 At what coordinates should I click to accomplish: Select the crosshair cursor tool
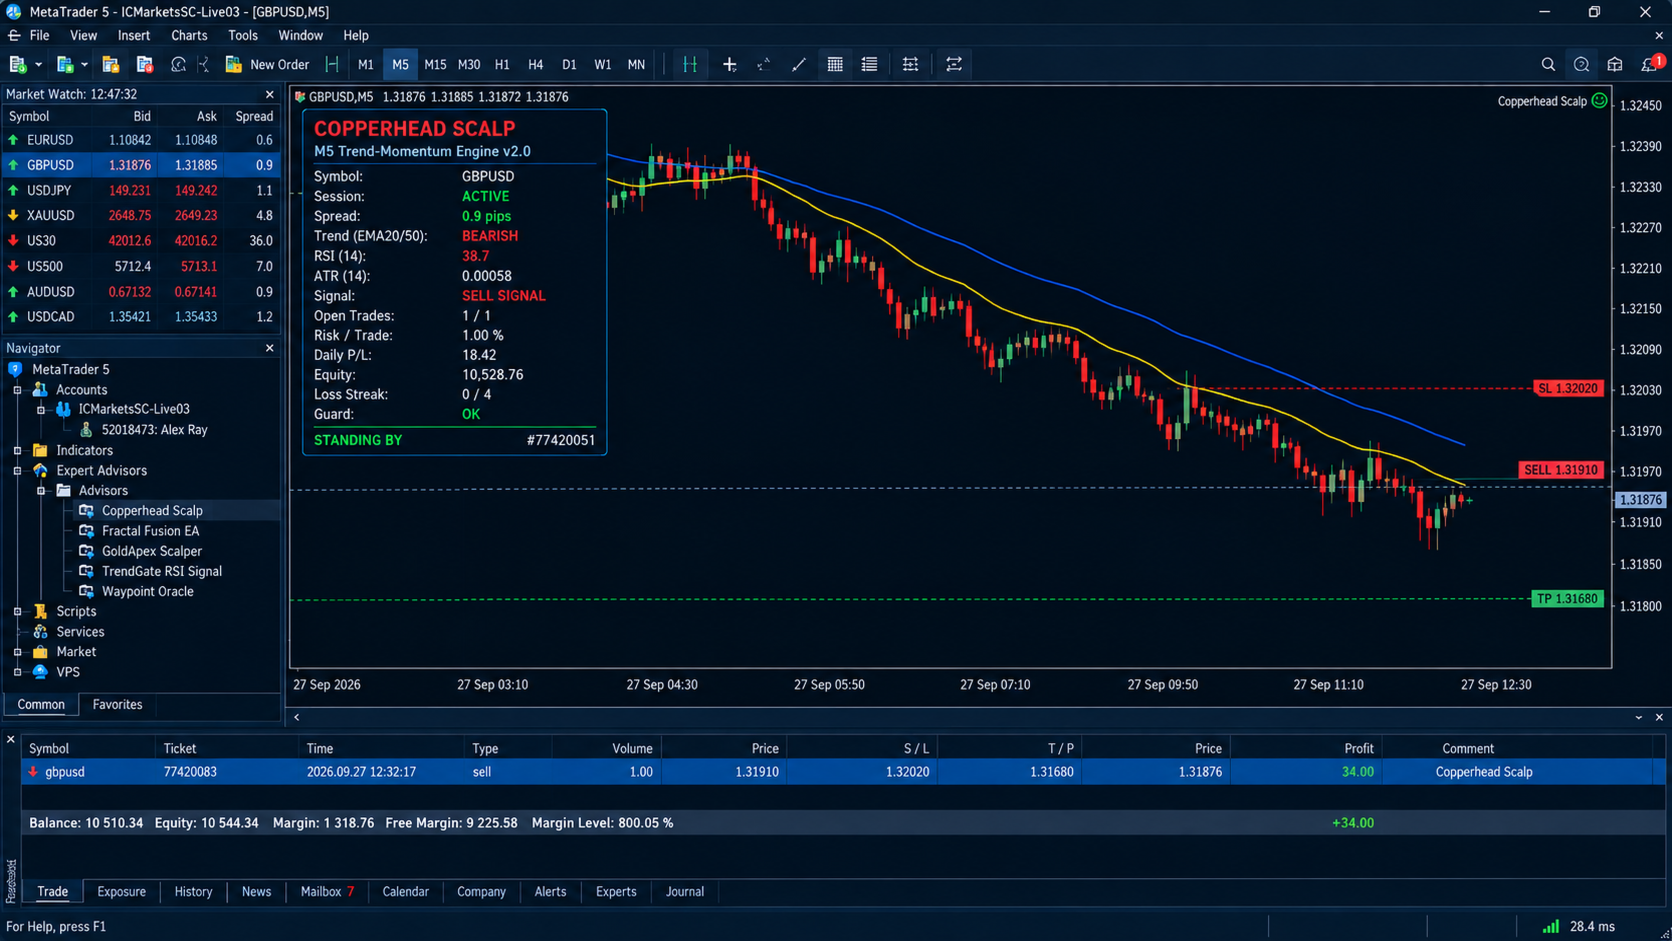pyautogui.click(x=729, y=64)
